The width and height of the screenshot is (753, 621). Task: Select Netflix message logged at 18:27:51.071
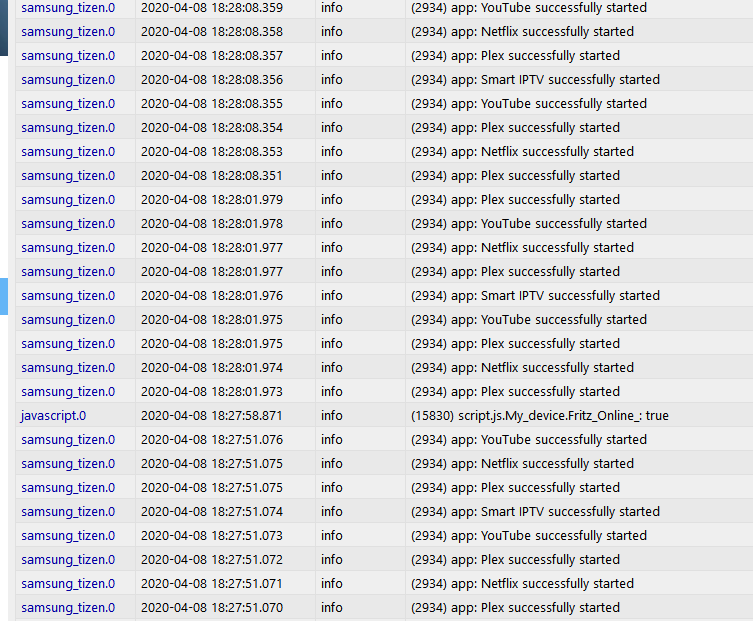tap(522, 584)
